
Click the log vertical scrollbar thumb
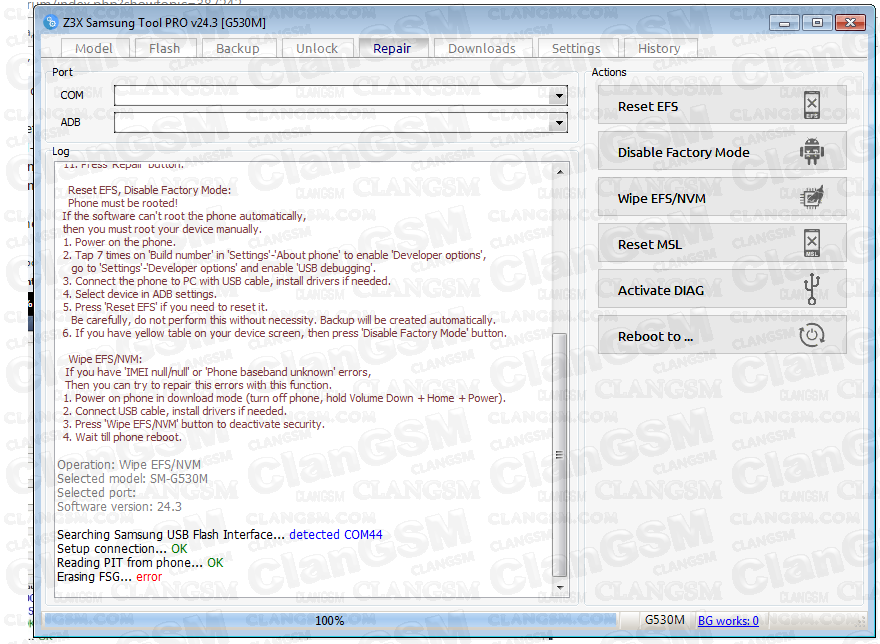point(560,454)
